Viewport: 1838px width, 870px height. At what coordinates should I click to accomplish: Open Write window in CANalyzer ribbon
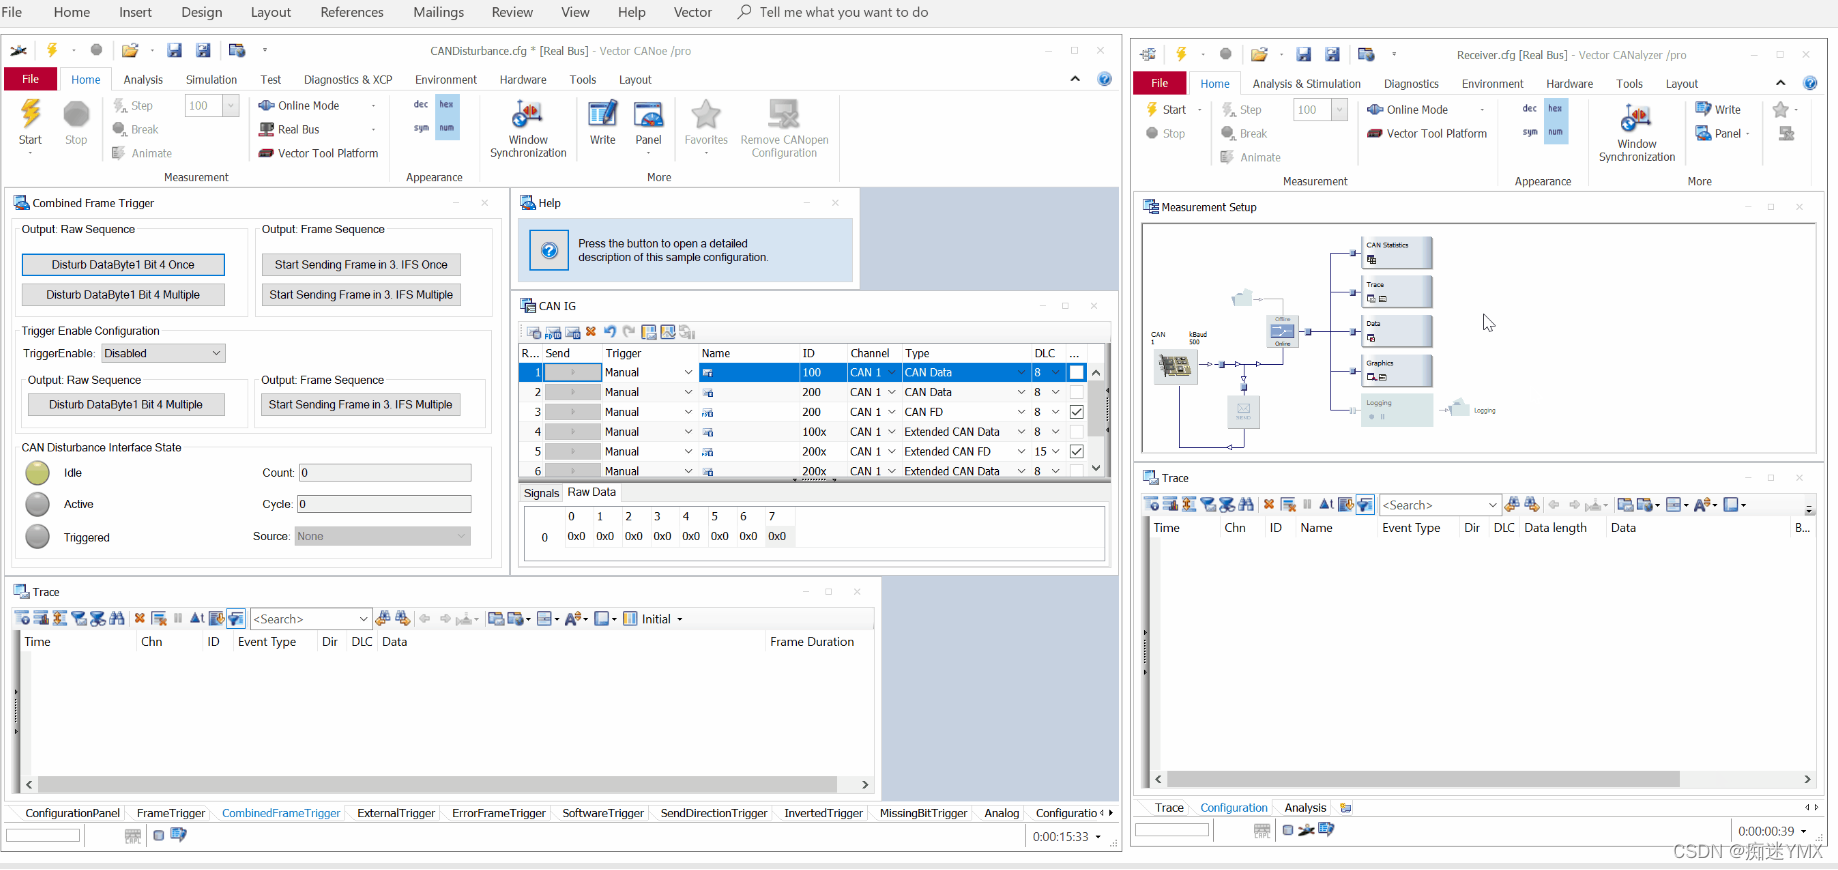[x=1718, y=110]
